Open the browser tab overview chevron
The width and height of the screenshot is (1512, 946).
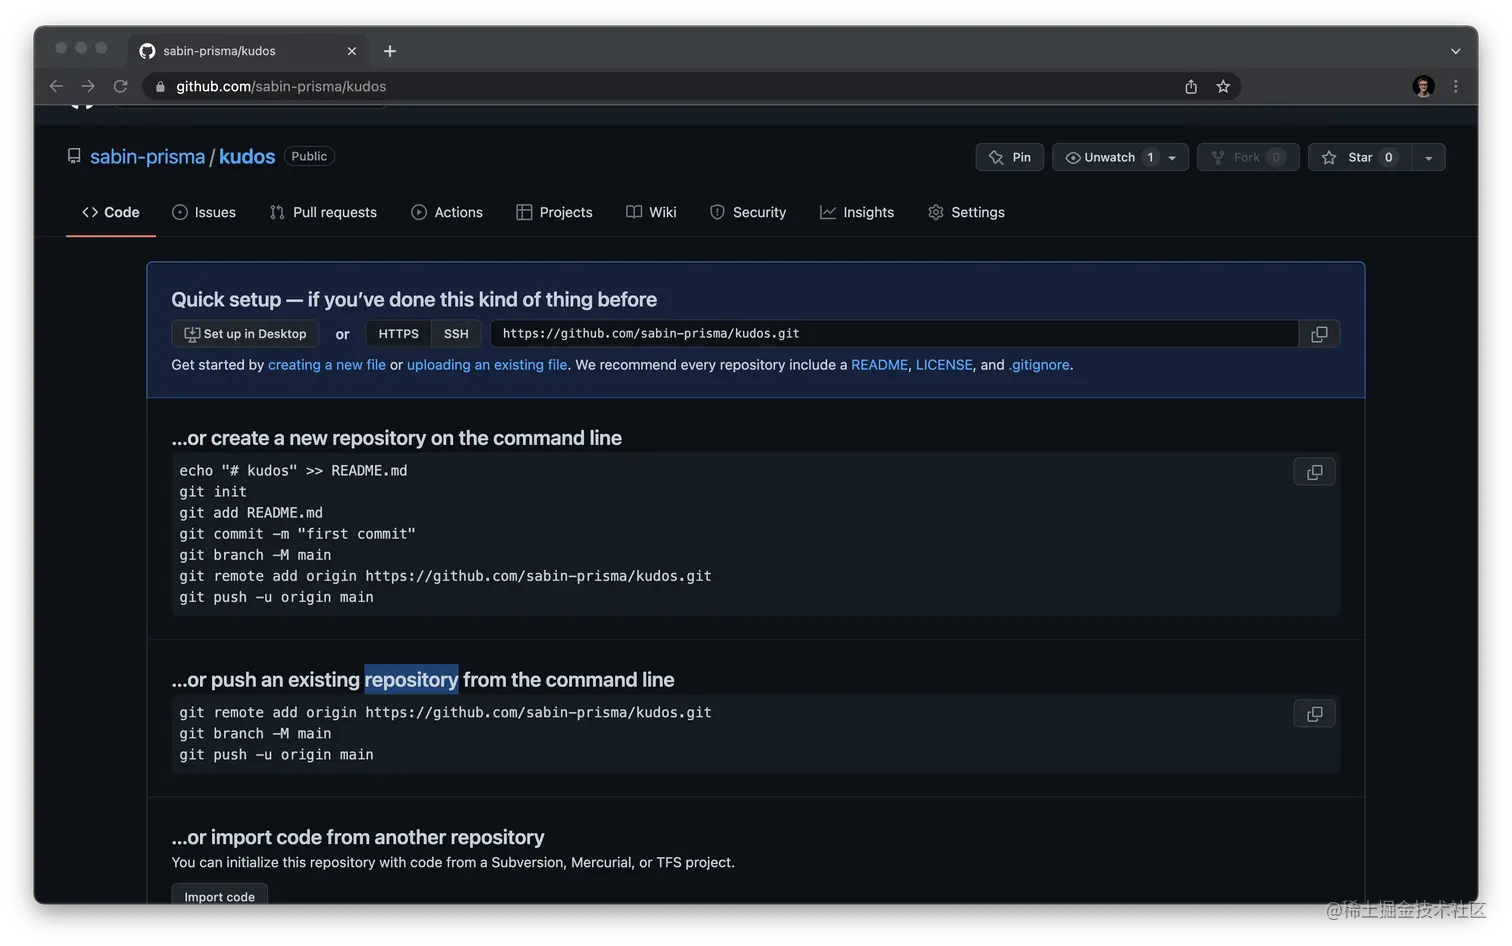[1455, 50]
